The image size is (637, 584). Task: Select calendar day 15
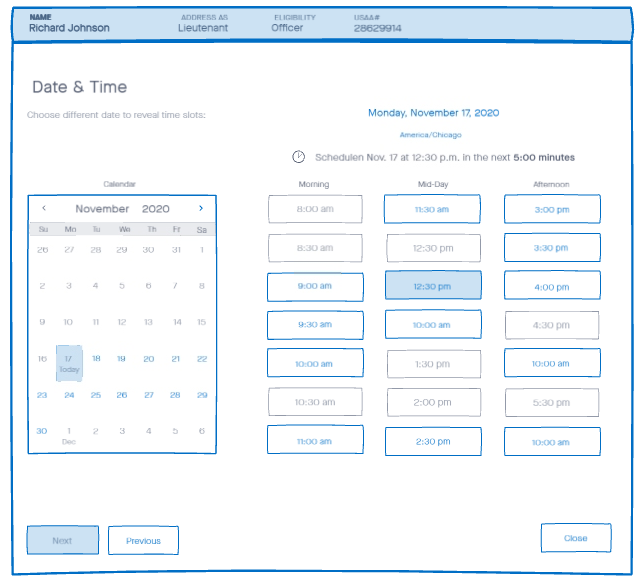click(202, 322)
